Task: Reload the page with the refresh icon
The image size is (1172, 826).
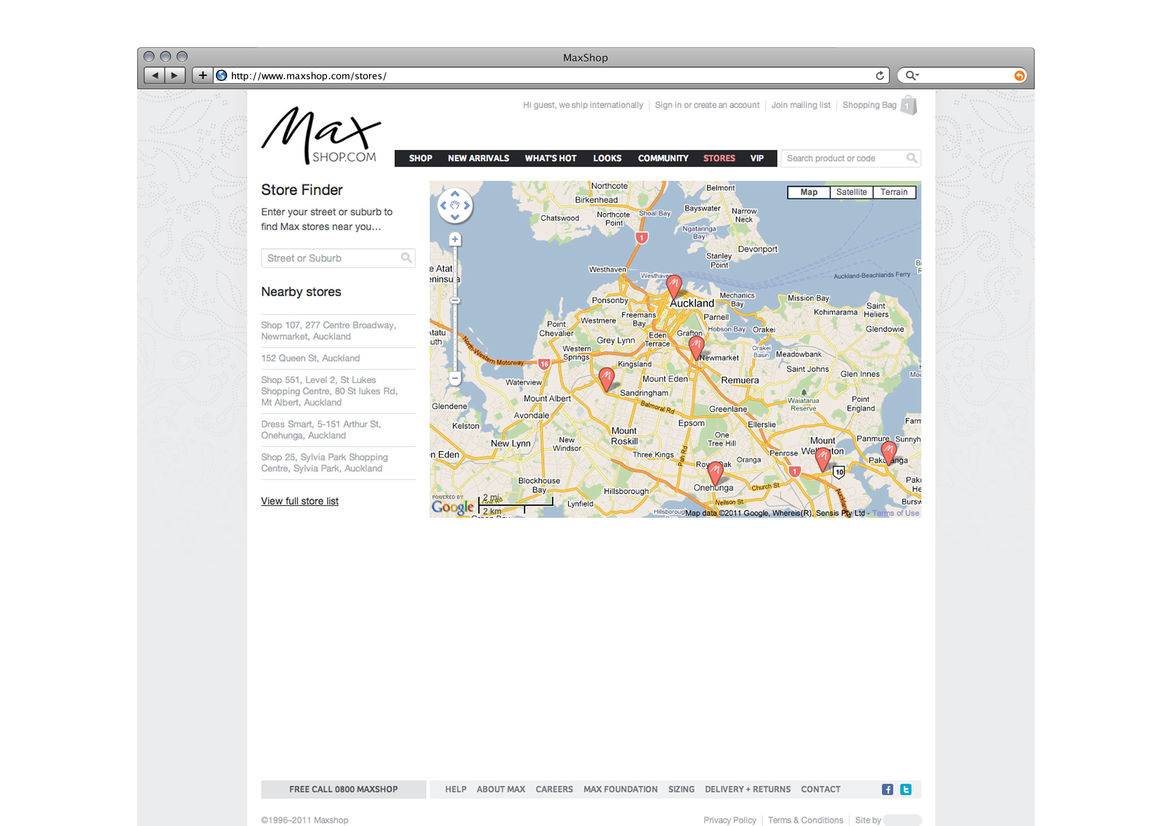Action: pos(880,75)
